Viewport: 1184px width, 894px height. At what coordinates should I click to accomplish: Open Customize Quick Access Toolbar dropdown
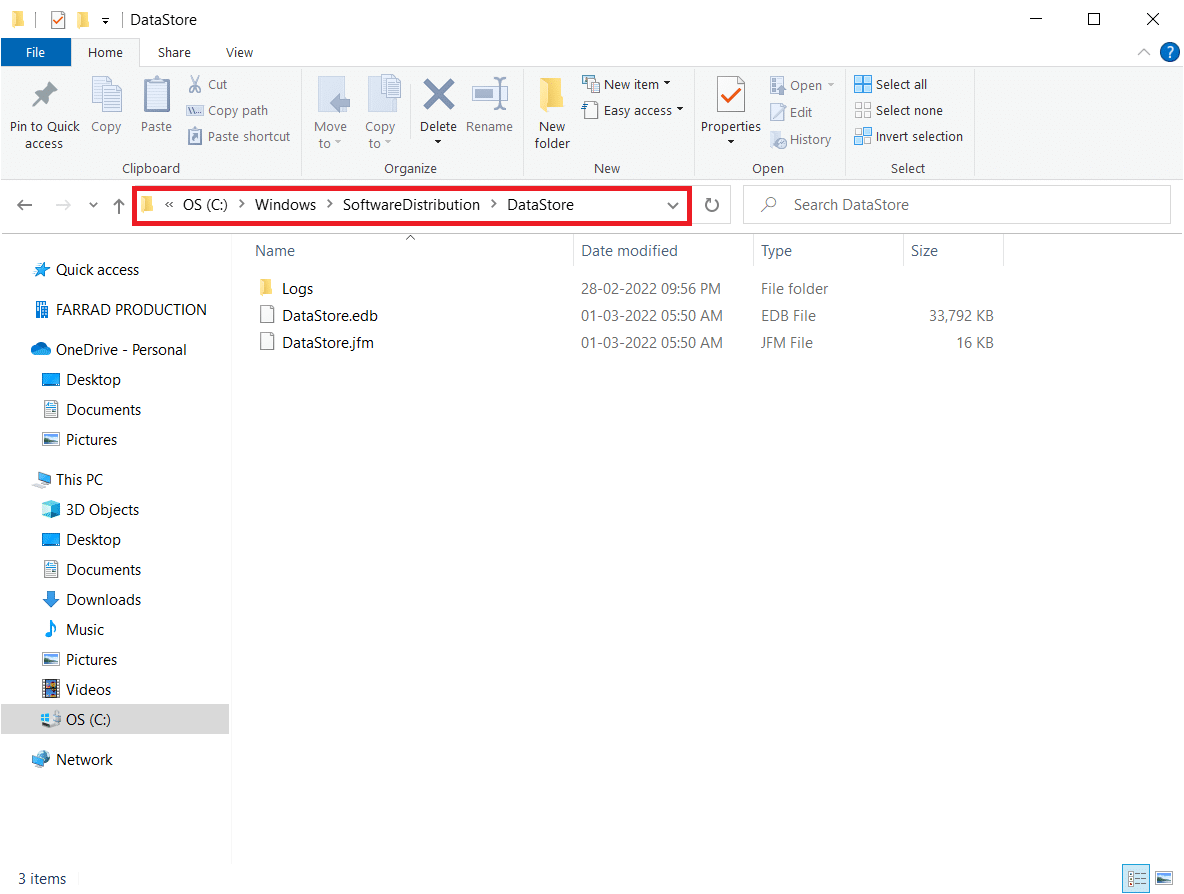pyautogui.click(x=106, y=21)
